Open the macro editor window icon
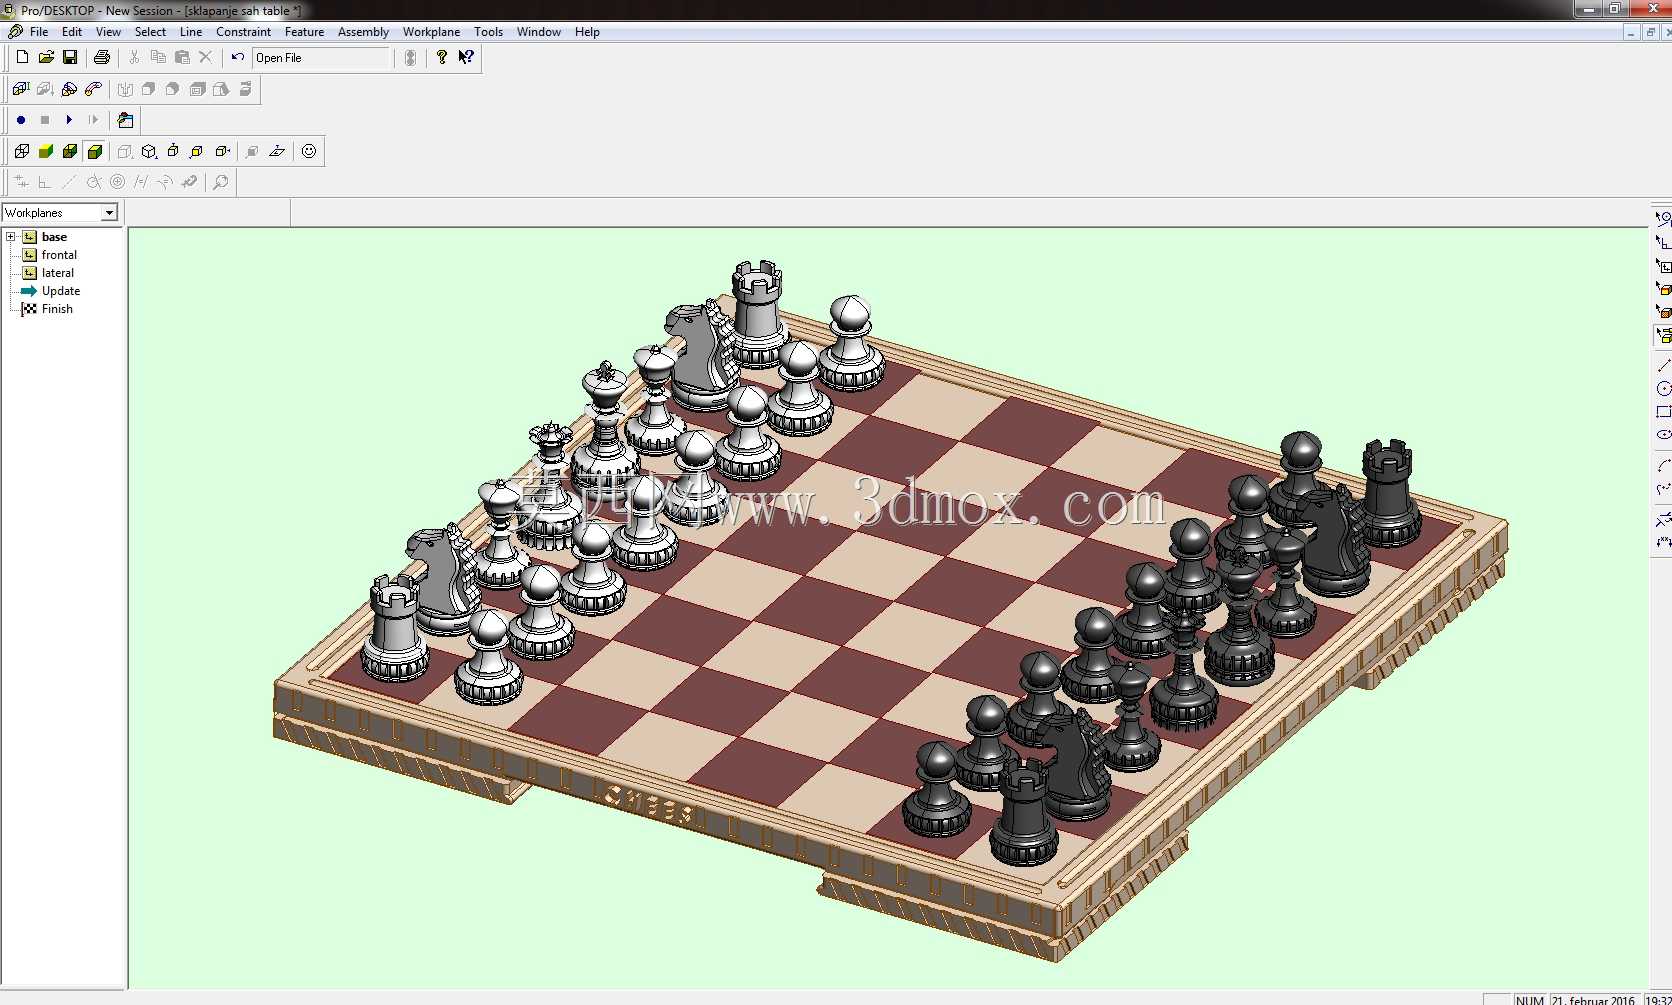The image size is (1672, 1005). [125, 120]
